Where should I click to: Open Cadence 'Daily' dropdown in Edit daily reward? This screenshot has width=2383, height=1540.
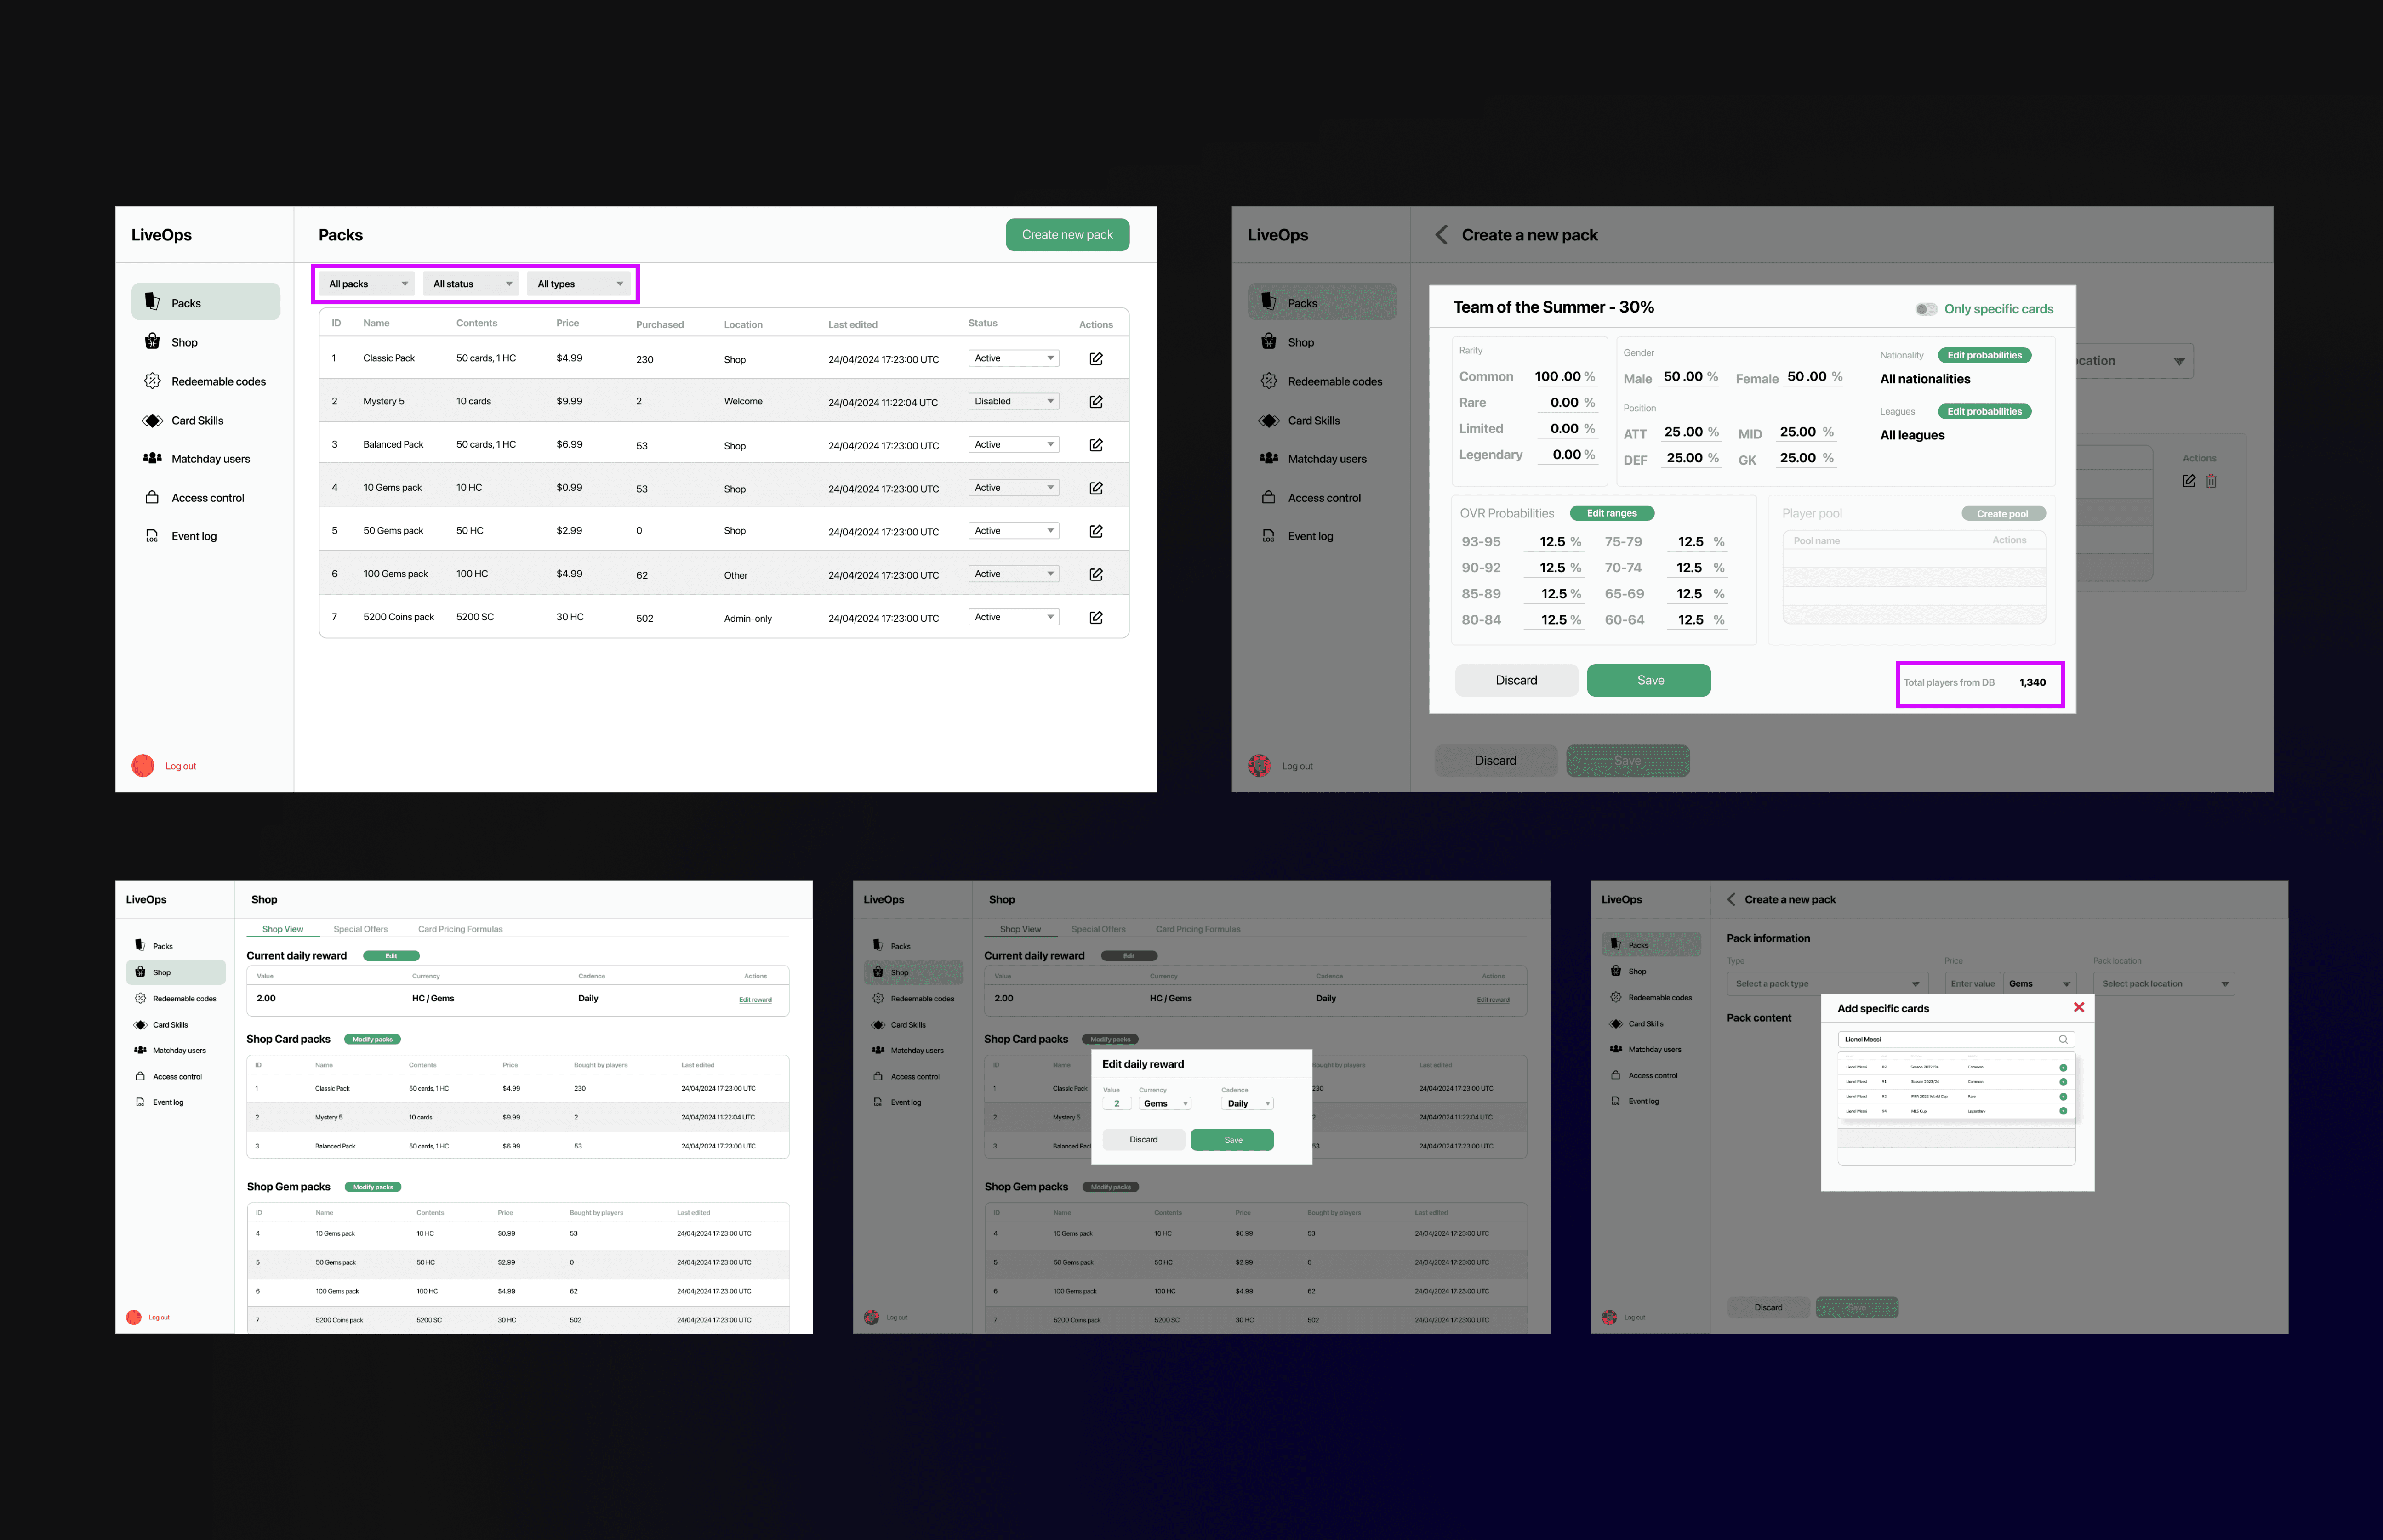1247,1104
